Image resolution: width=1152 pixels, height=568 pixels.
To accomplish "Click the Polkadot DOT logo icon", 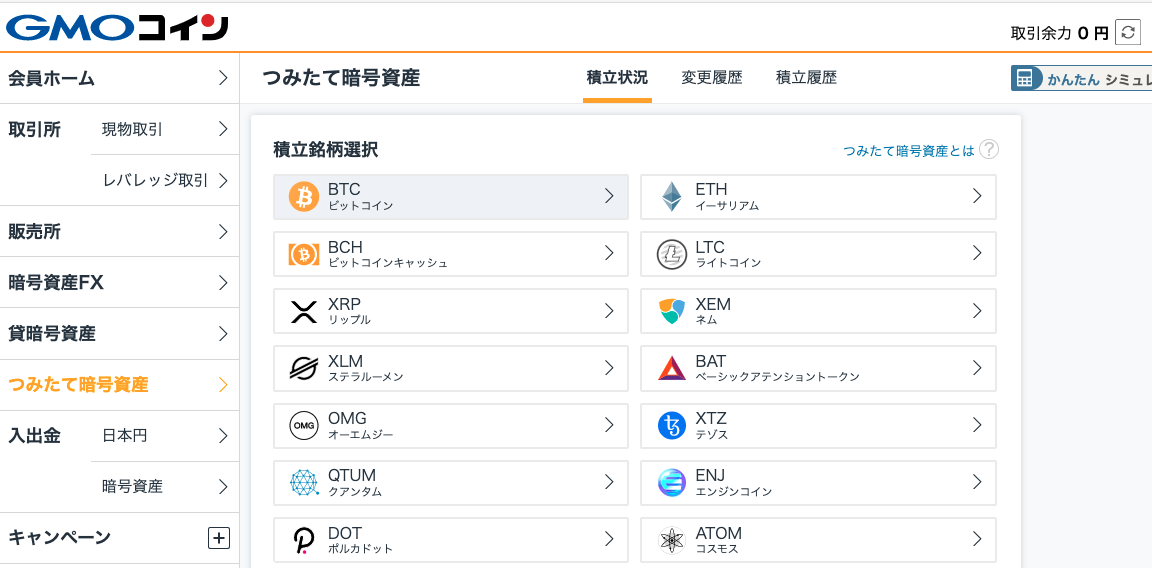I will (x=303, y=540).
